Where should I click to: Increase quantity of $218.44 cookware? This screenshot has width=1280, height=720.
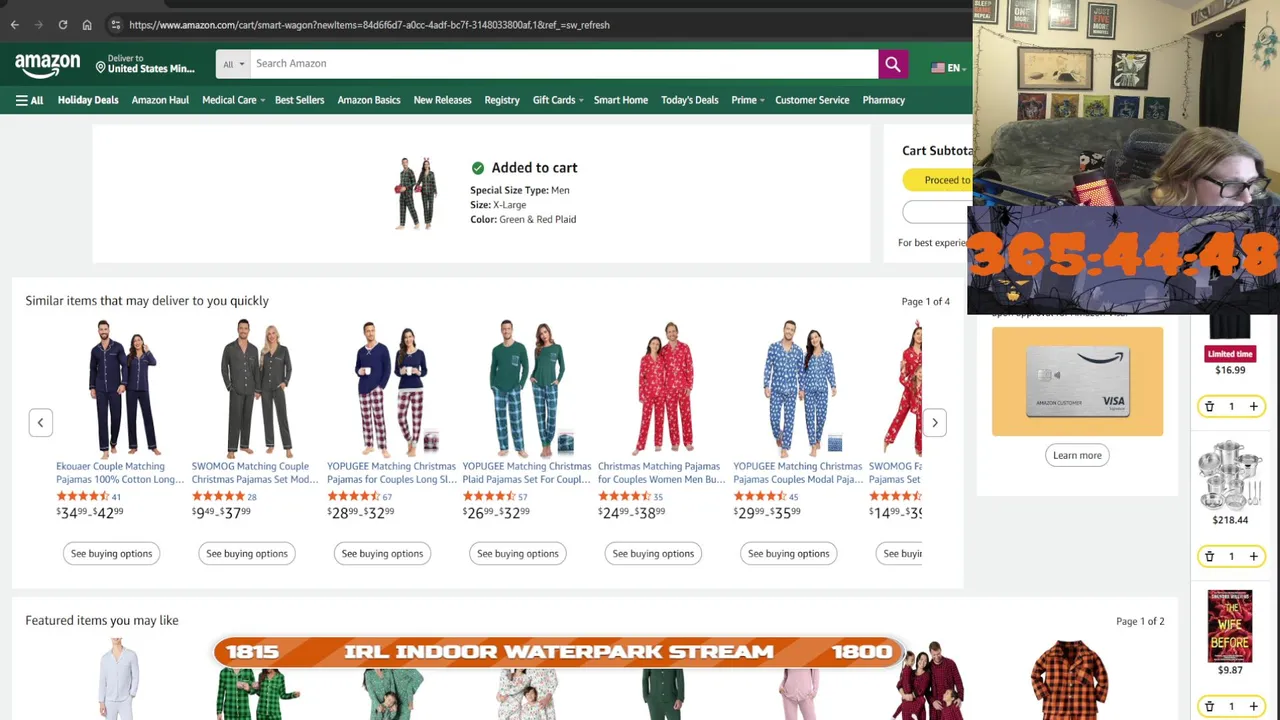coord(1253,556)
